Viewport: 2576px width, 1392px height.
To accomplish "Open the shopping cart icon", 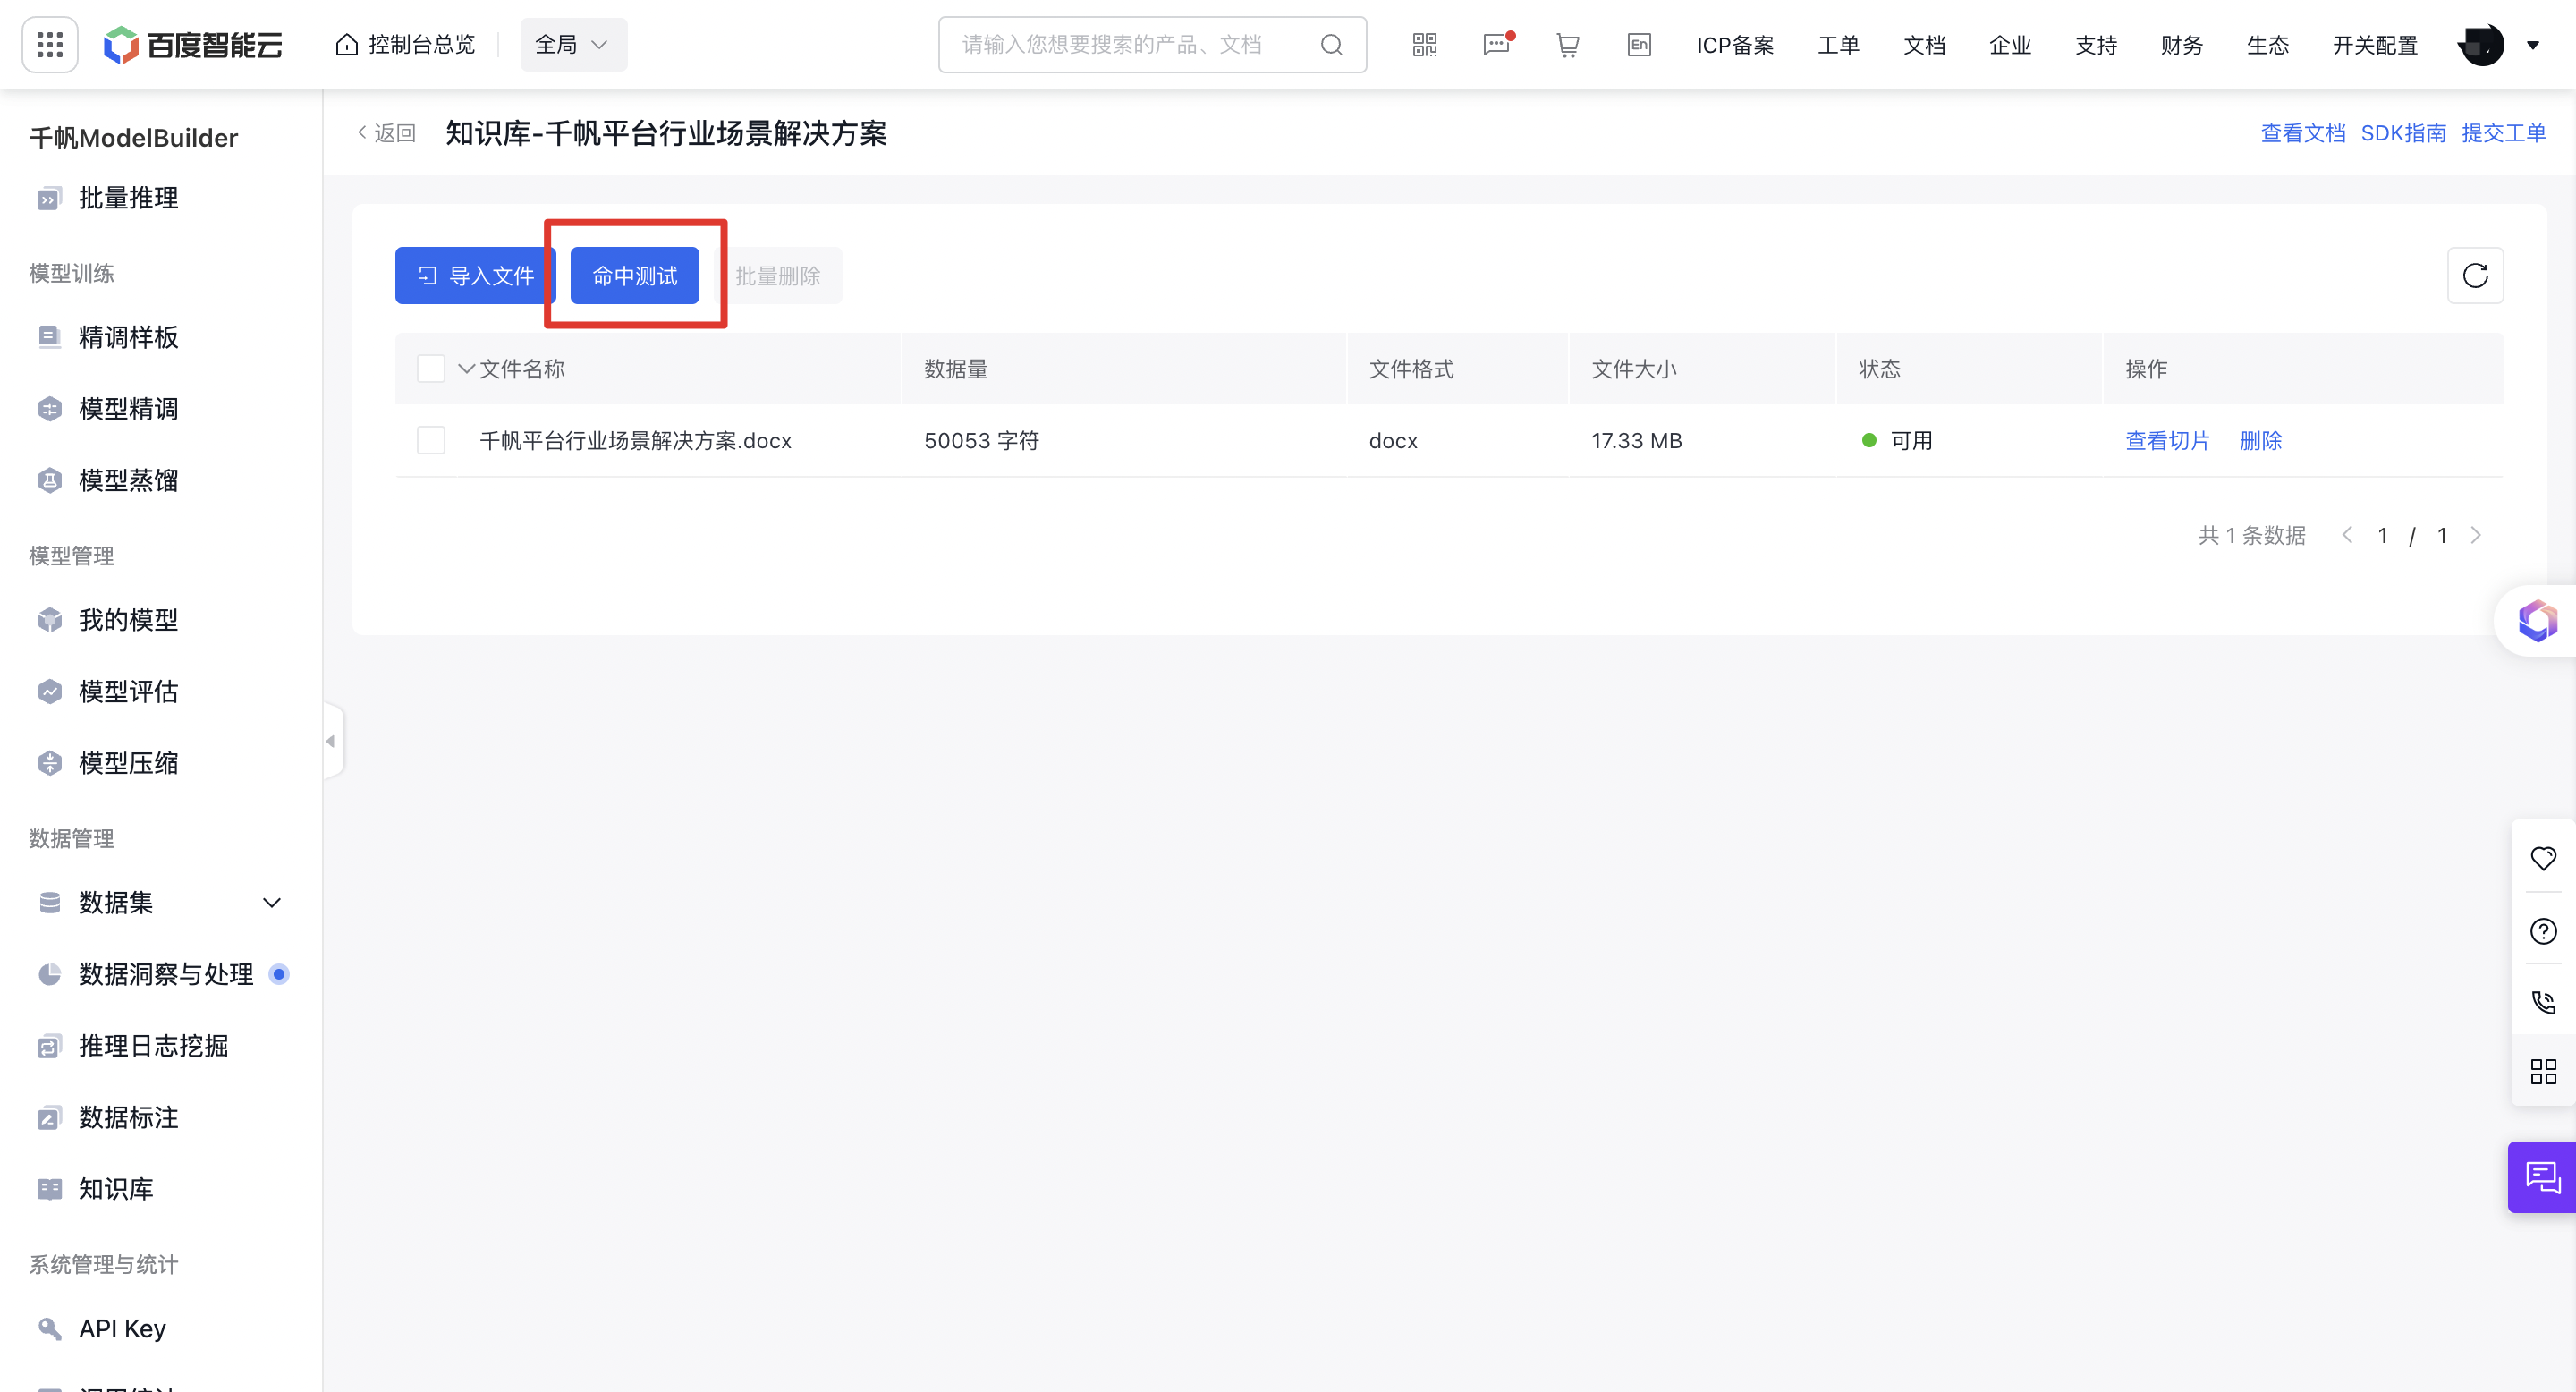I will tap(1567, 45).
